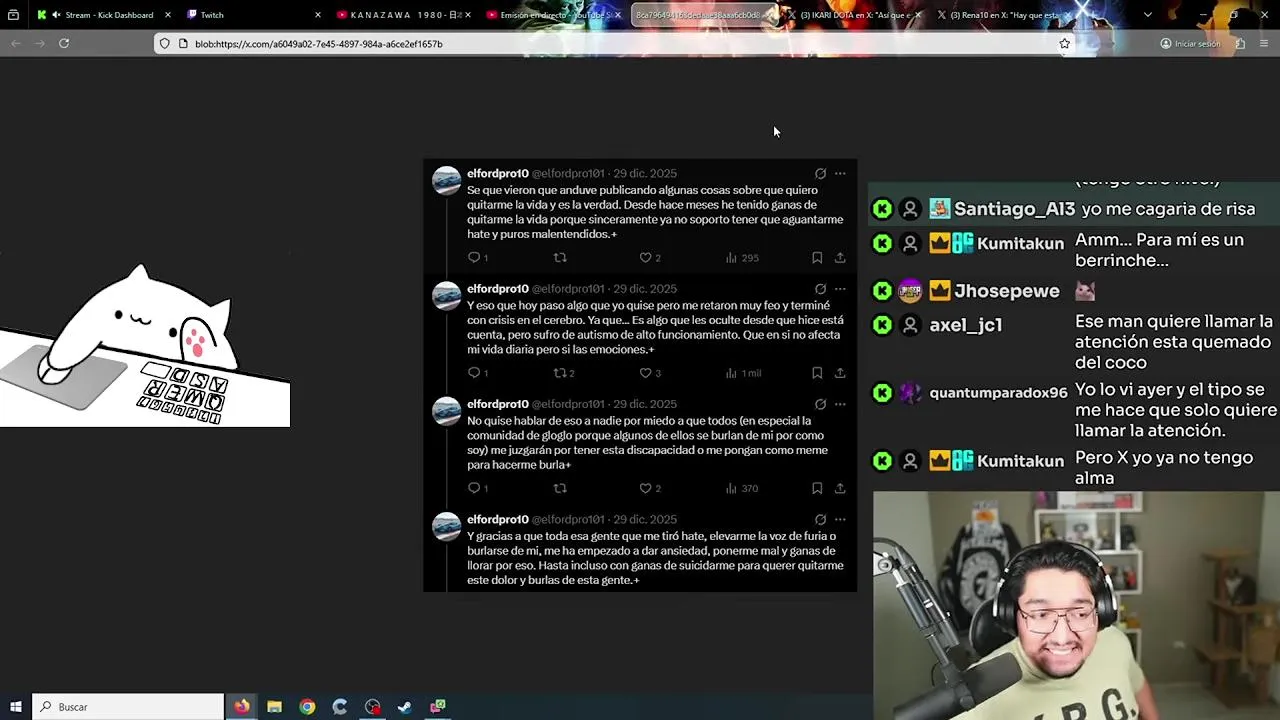Click the Bongo Cat overlay widget
Image resolution: width=1280 pixels, height=720 pixels.
click(x=145, y=345)
